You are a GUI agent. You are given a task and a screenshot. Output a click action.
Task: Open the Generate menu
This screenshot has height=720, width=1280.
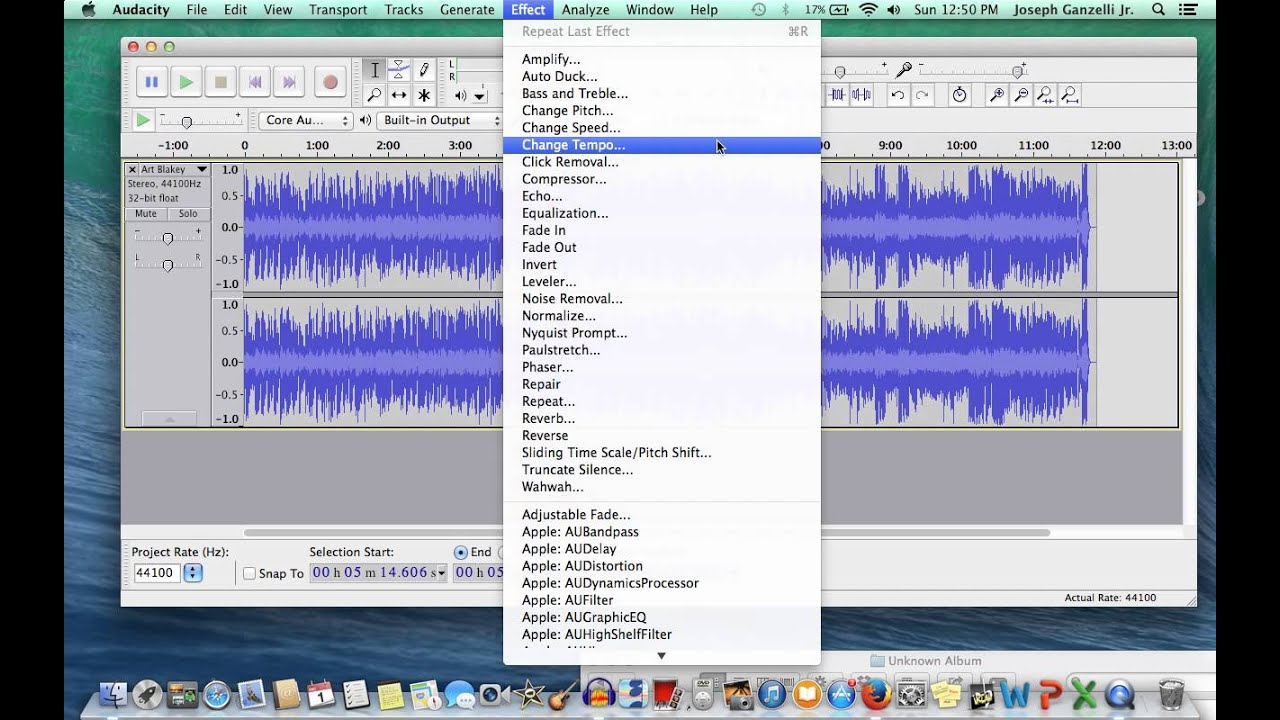pos(468,9)
